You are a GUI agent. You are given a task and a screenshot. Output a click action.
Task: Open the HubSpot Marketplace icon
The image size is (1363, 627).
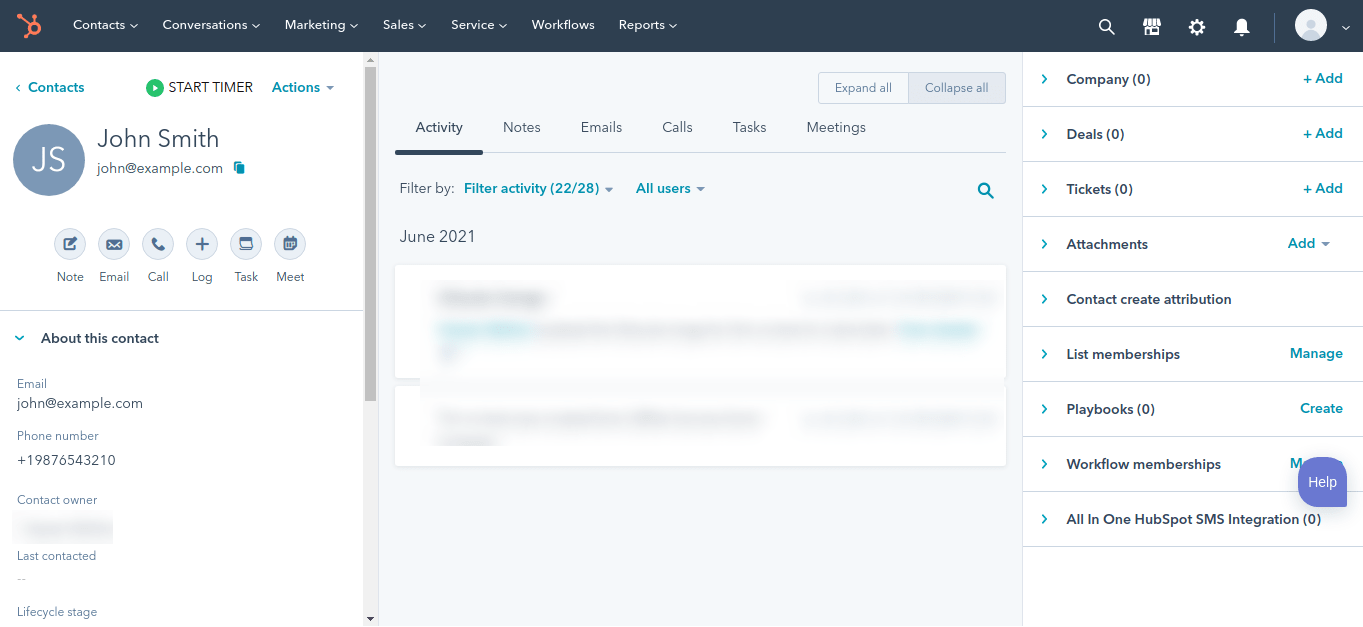tap(1151, 26)
